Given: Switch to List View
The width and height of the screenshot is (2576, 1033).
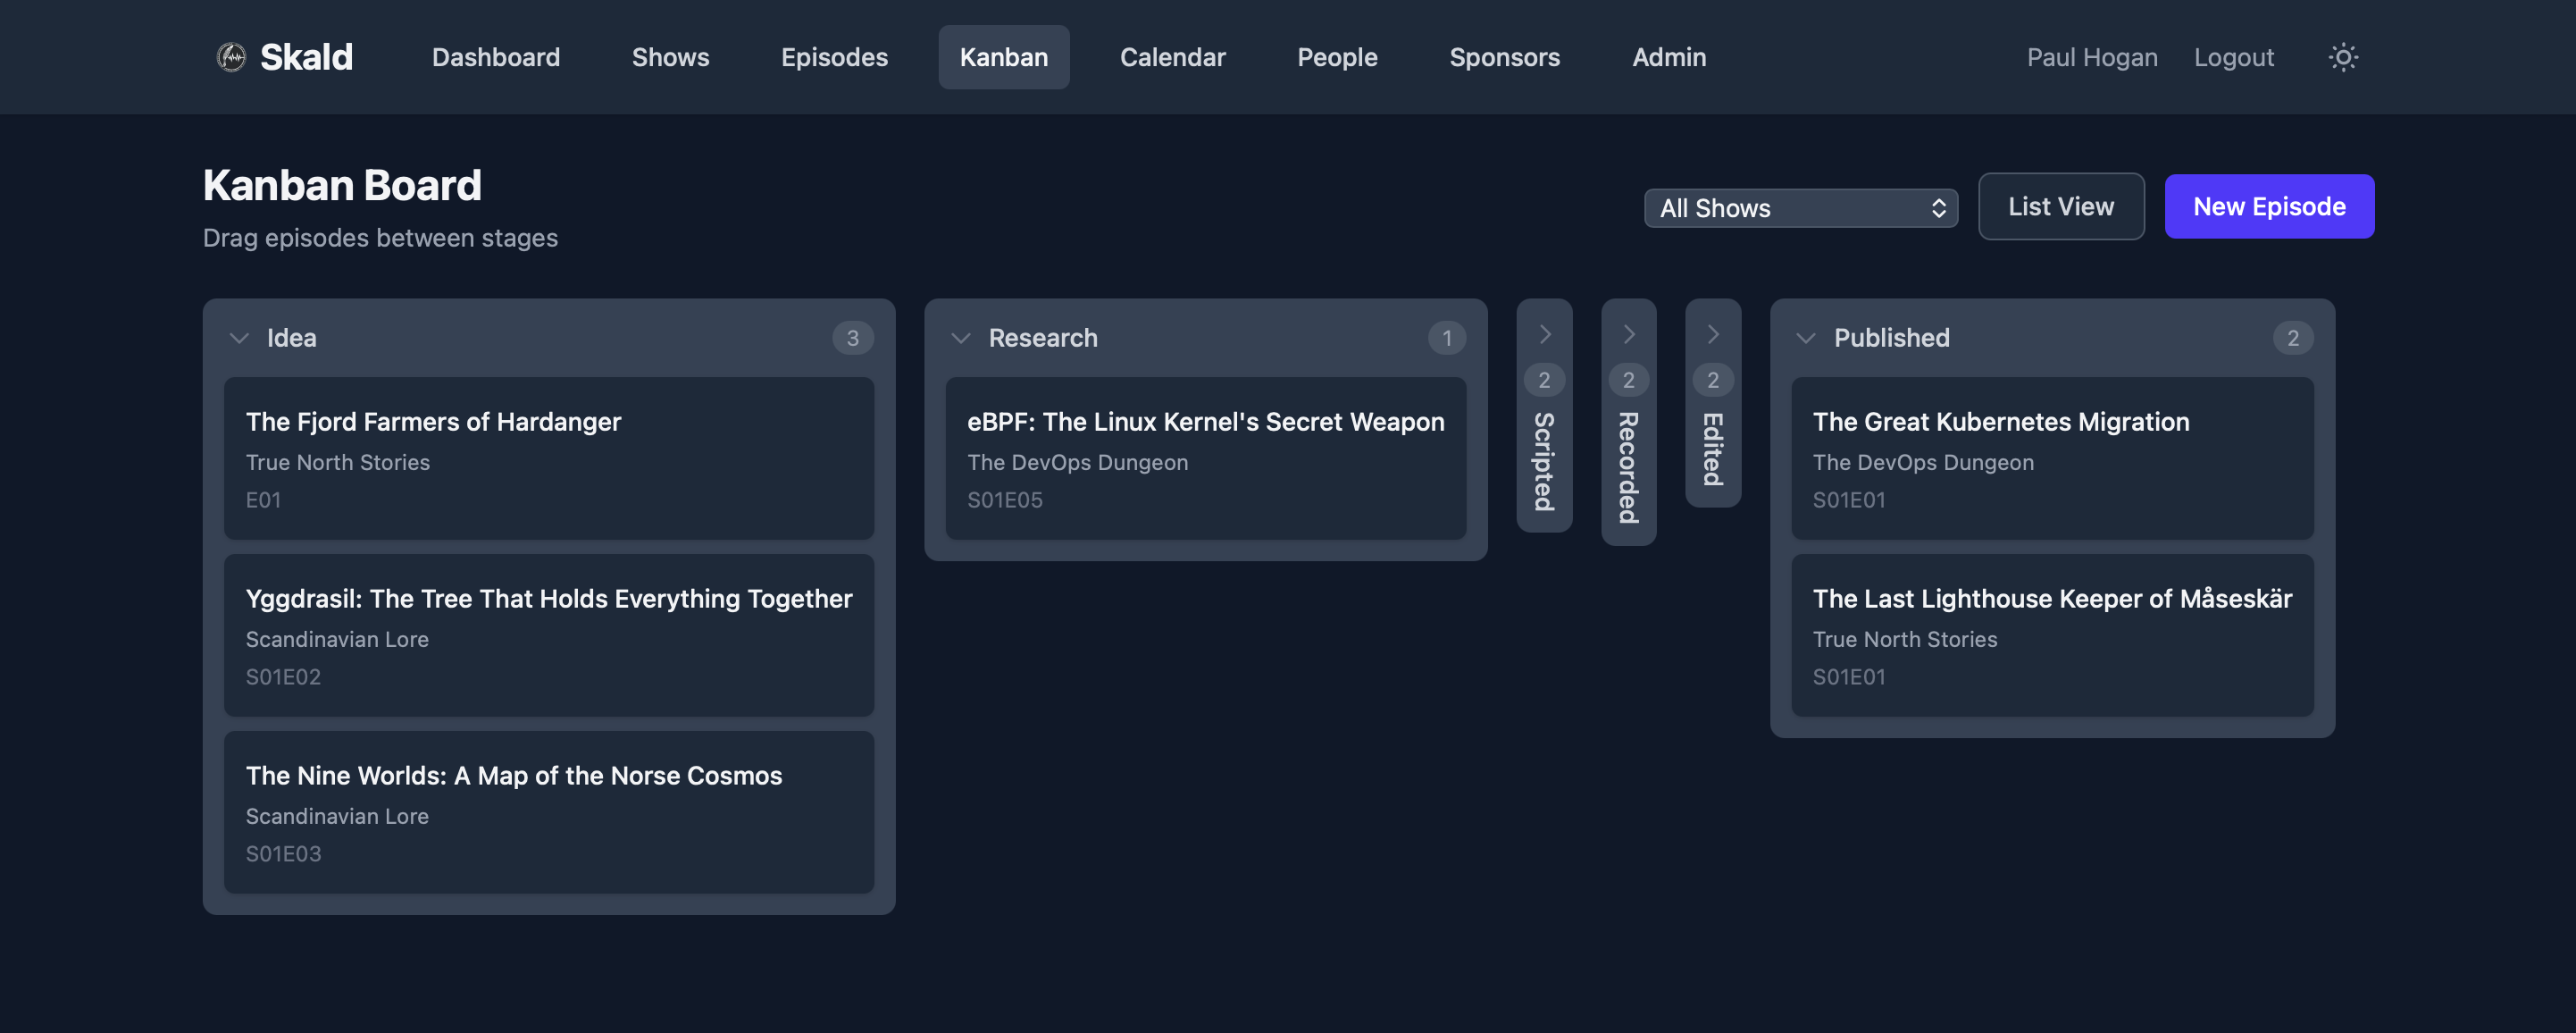Looking at the screenshot, I should point(2060,206).
